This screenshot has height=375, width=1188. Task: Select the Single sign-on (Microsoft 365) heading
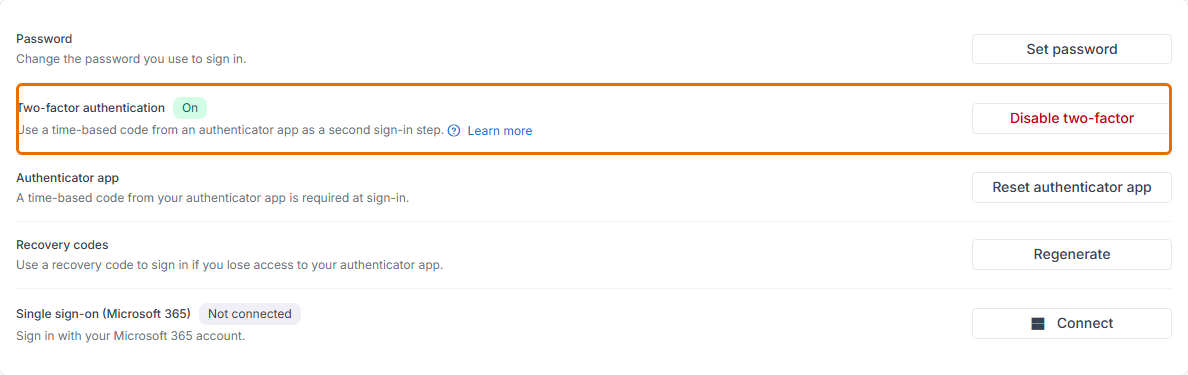(x=103, y=314)
